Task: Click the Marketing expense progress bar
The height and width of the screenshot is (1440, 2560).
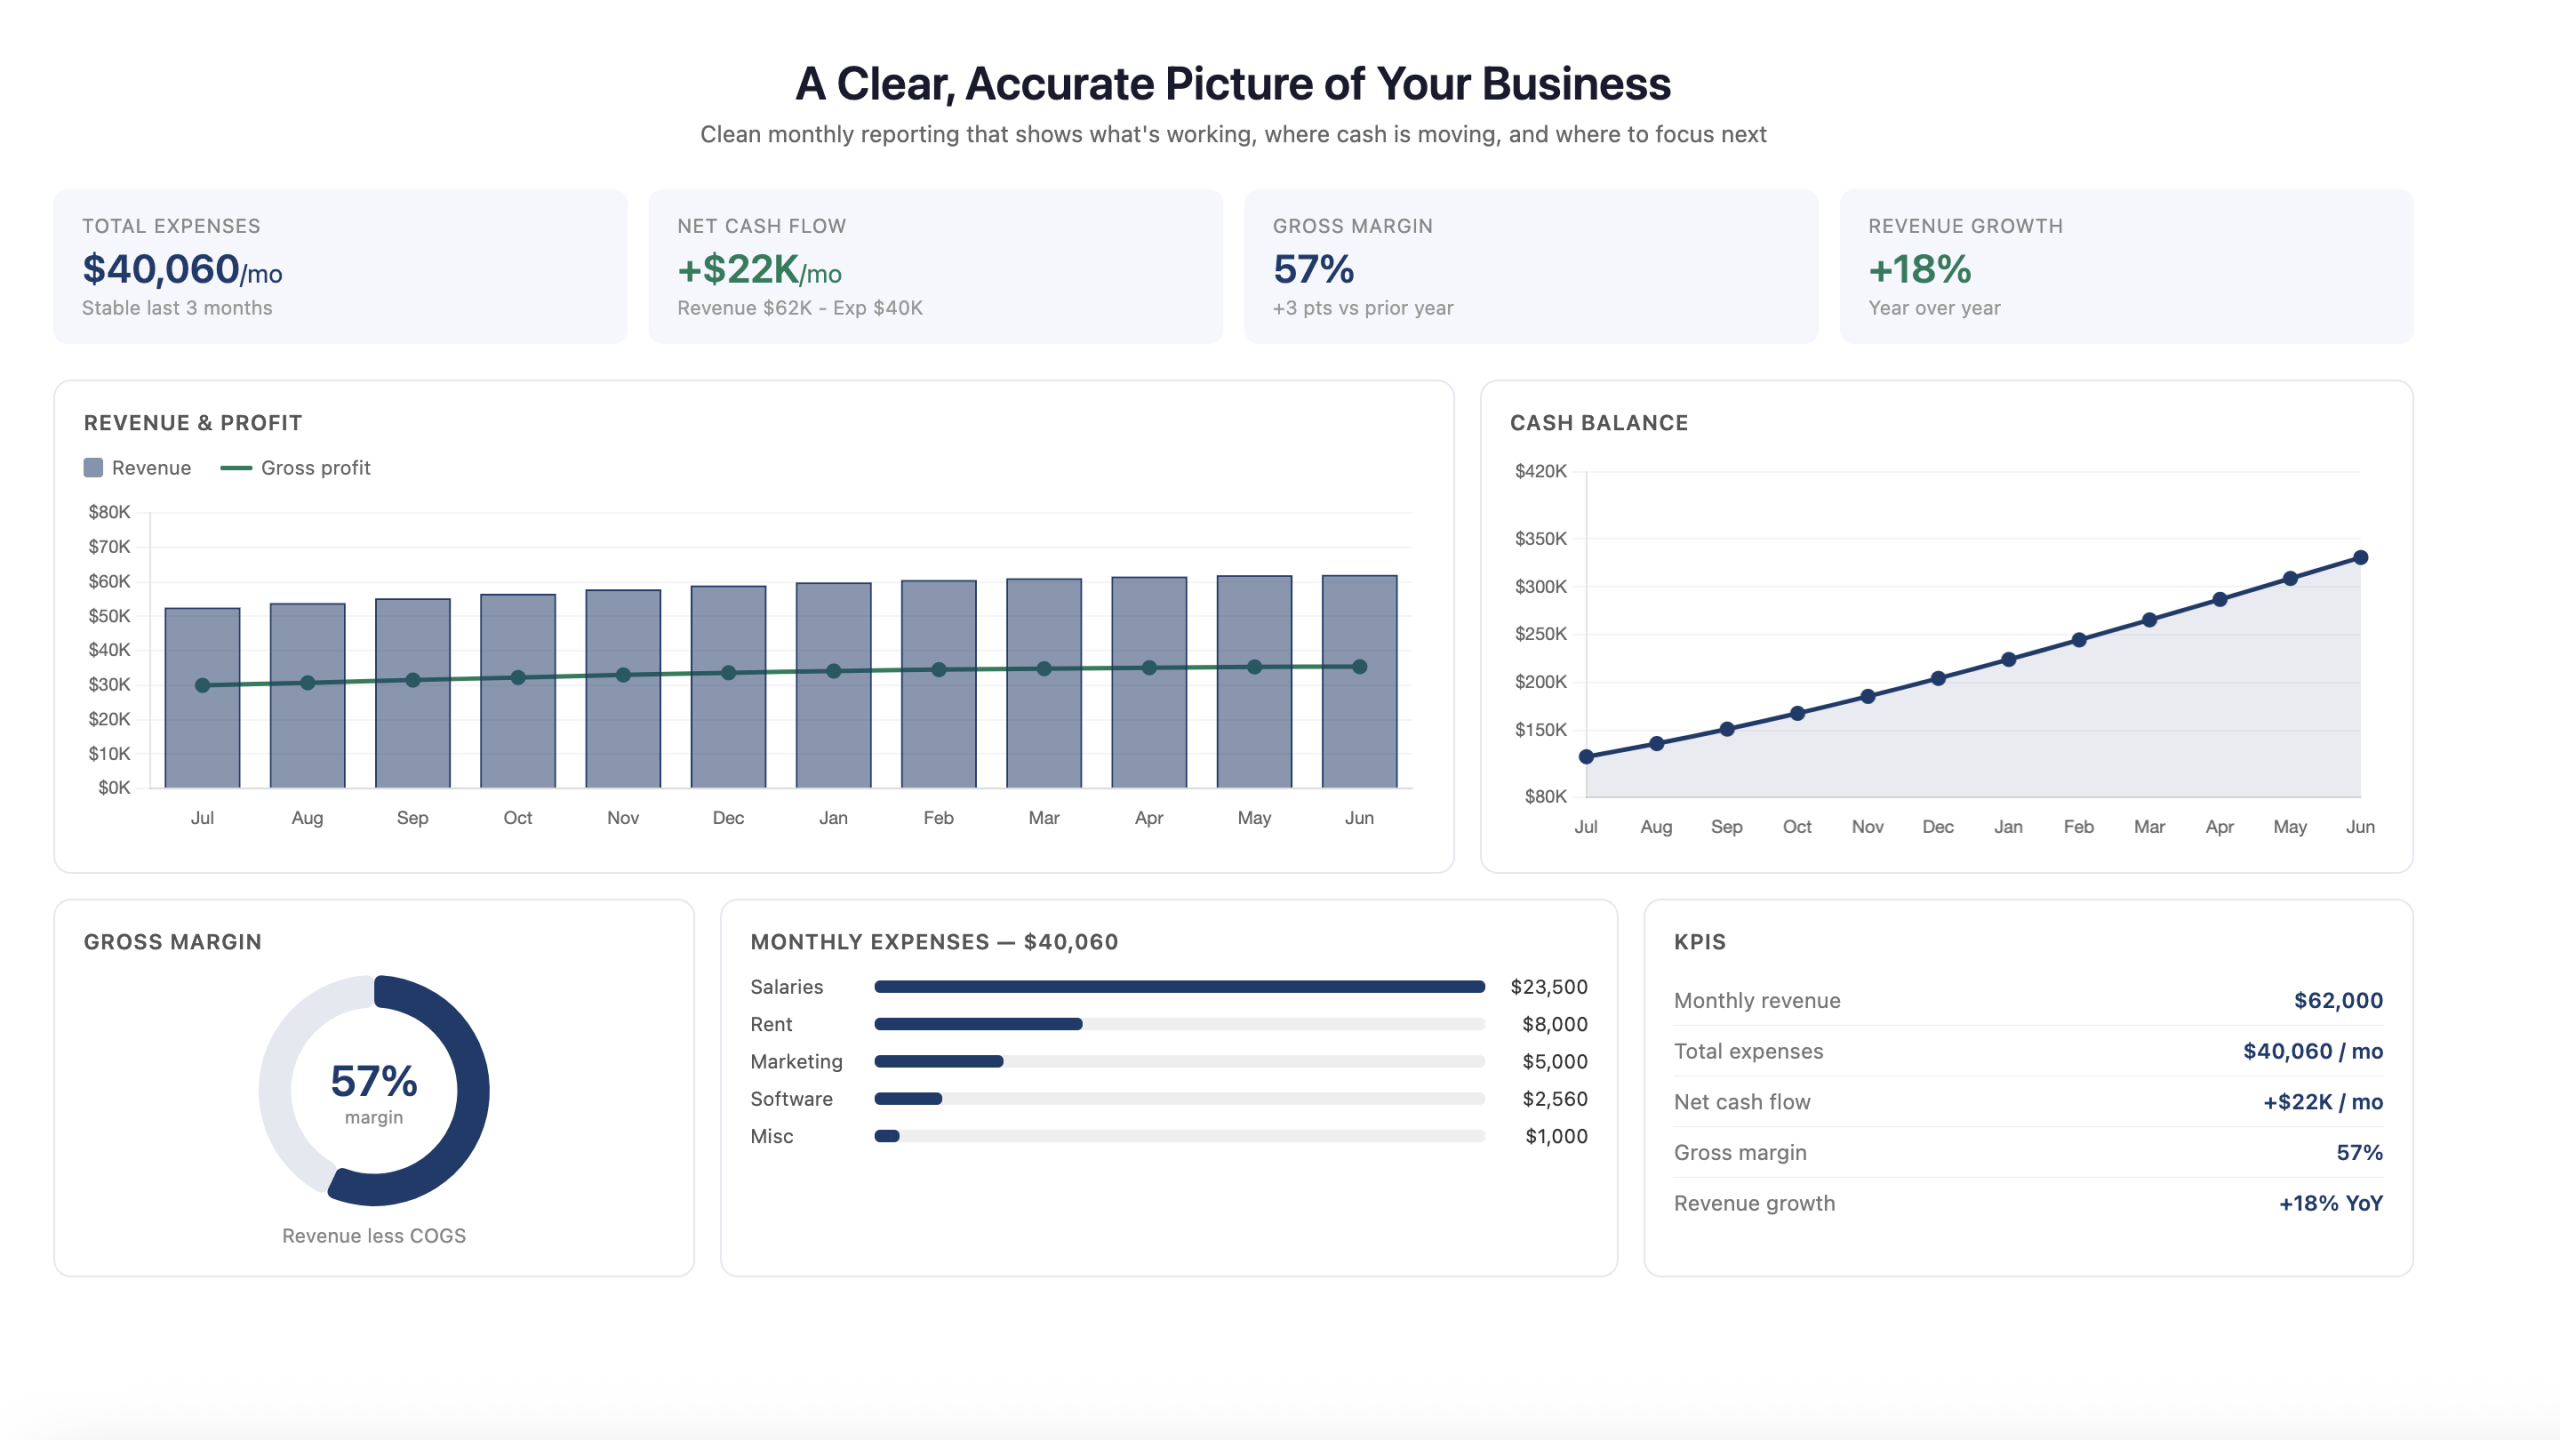Action: point(1179,1062)
